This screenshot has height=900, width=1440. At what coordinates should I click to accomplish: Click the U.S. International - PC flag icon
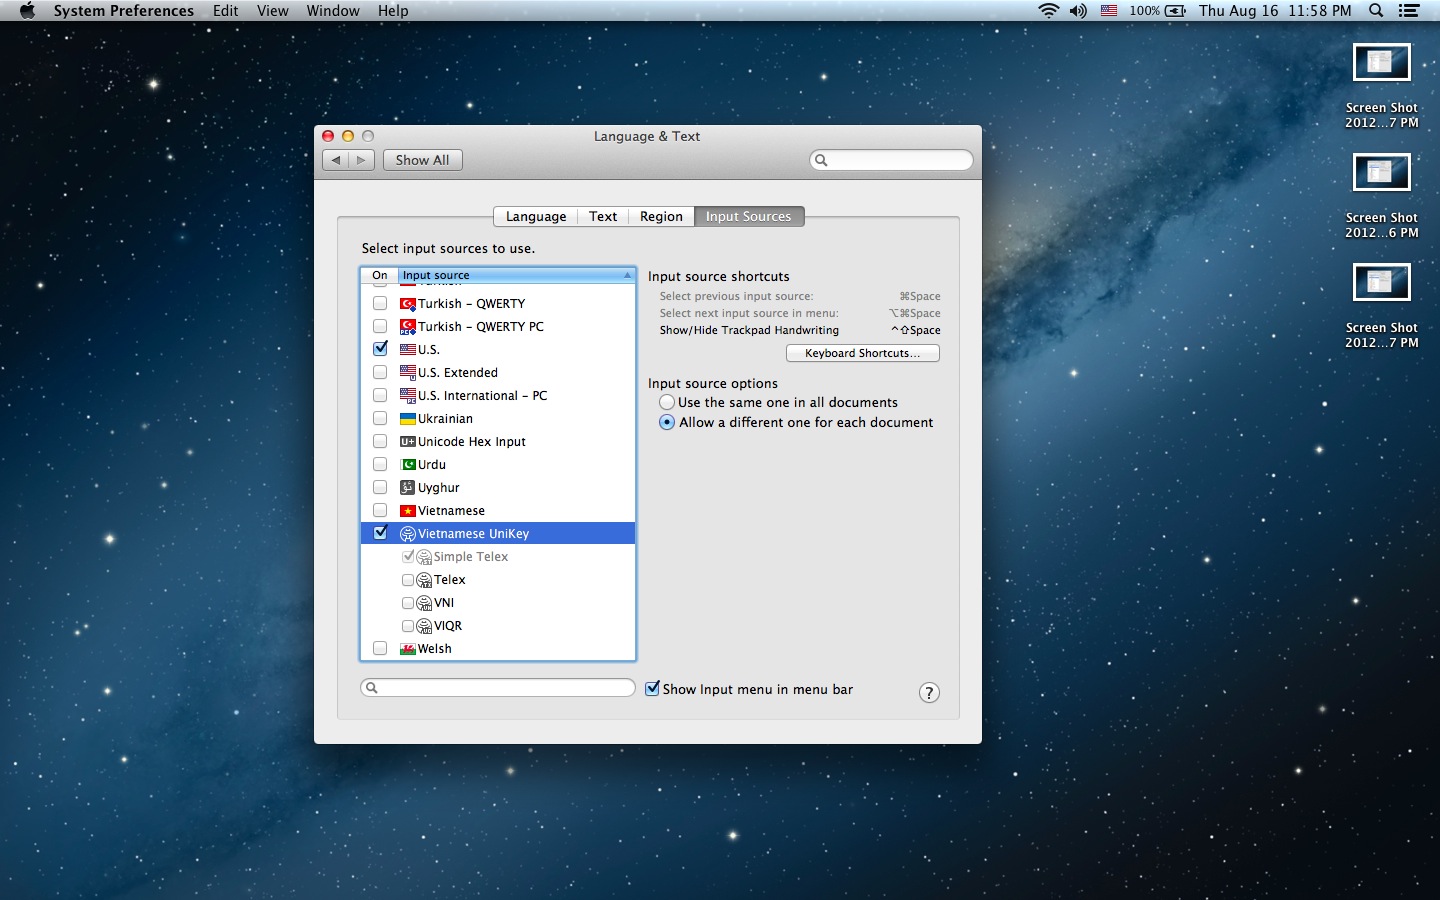click(408, 395)
